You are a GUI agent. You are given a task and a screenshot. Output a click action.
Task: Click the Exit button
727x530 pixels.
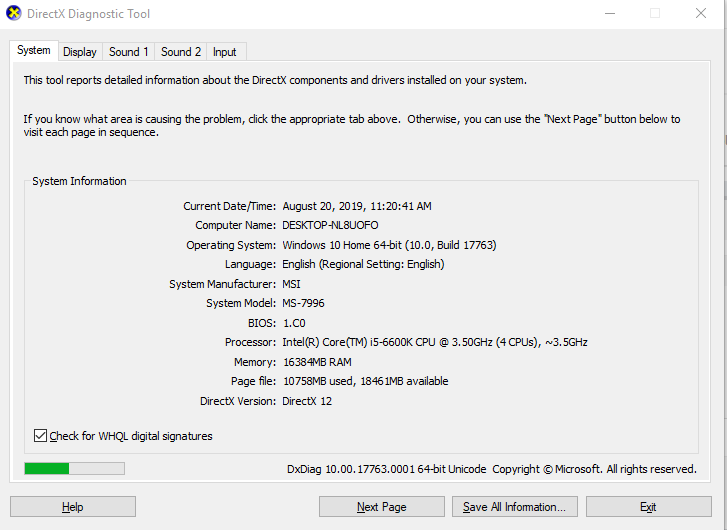point(649,507)
